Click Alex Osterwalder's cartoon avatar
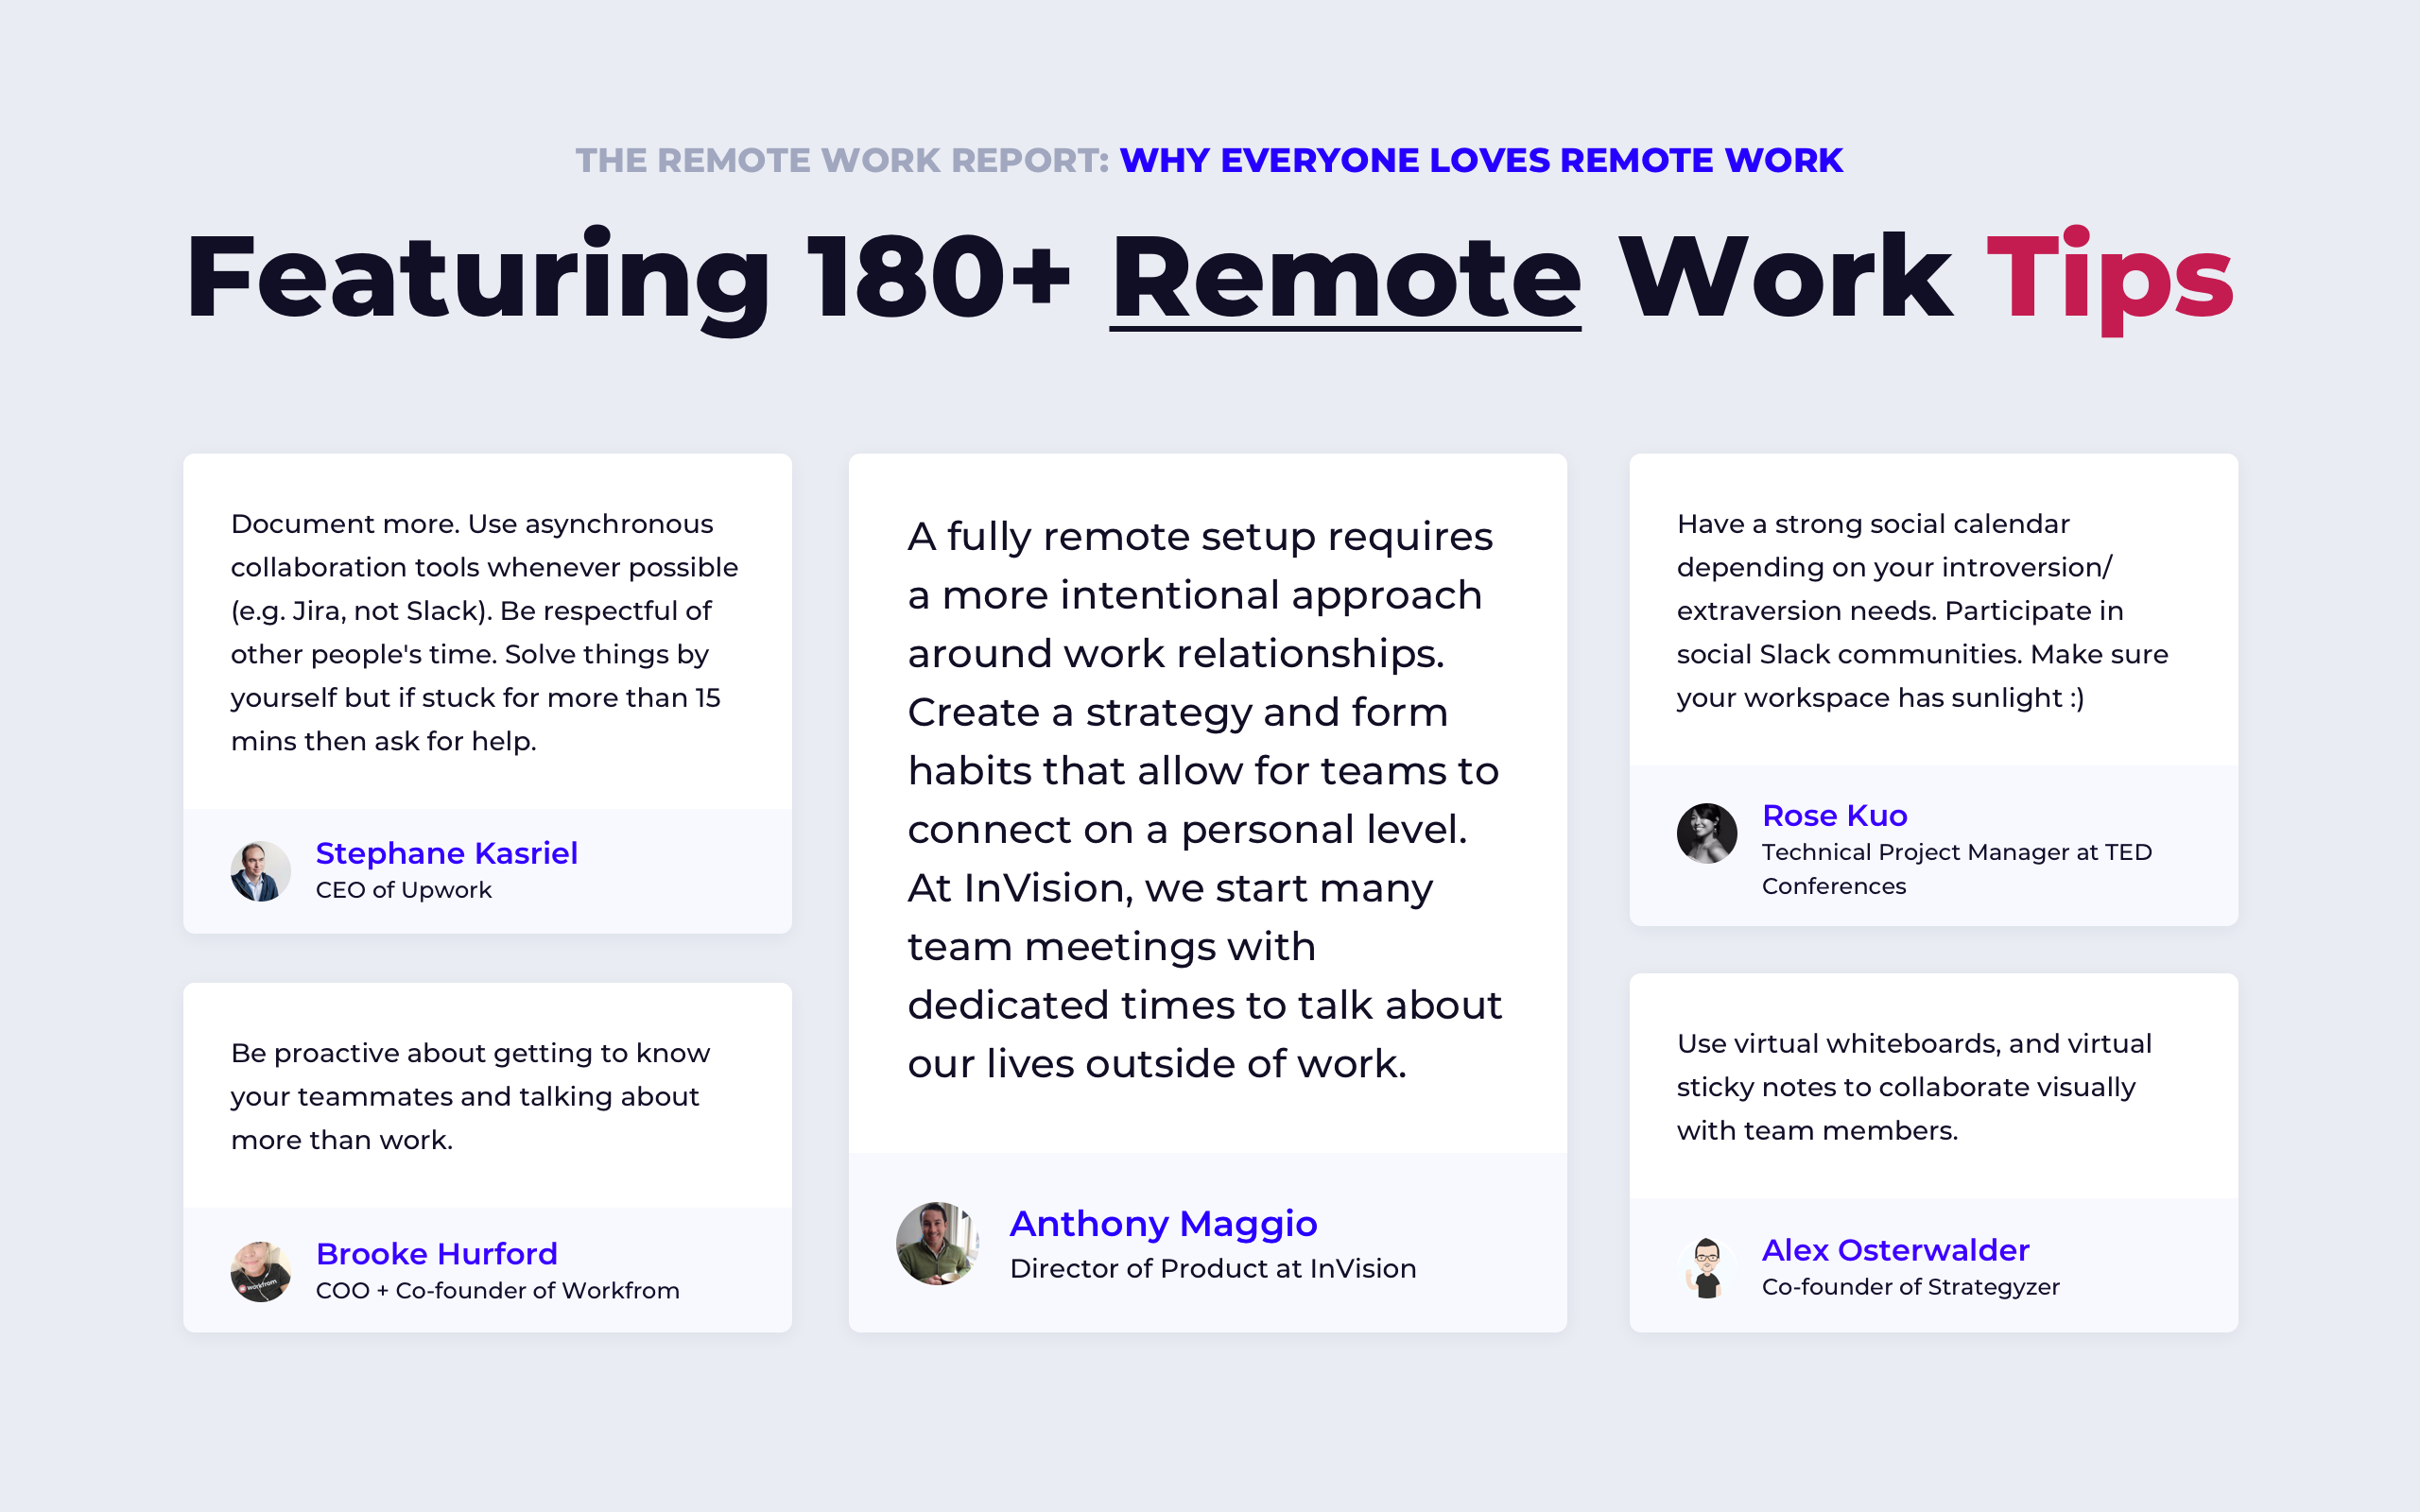Screen dimensions: 2420x1512 click(1706, 1268)
